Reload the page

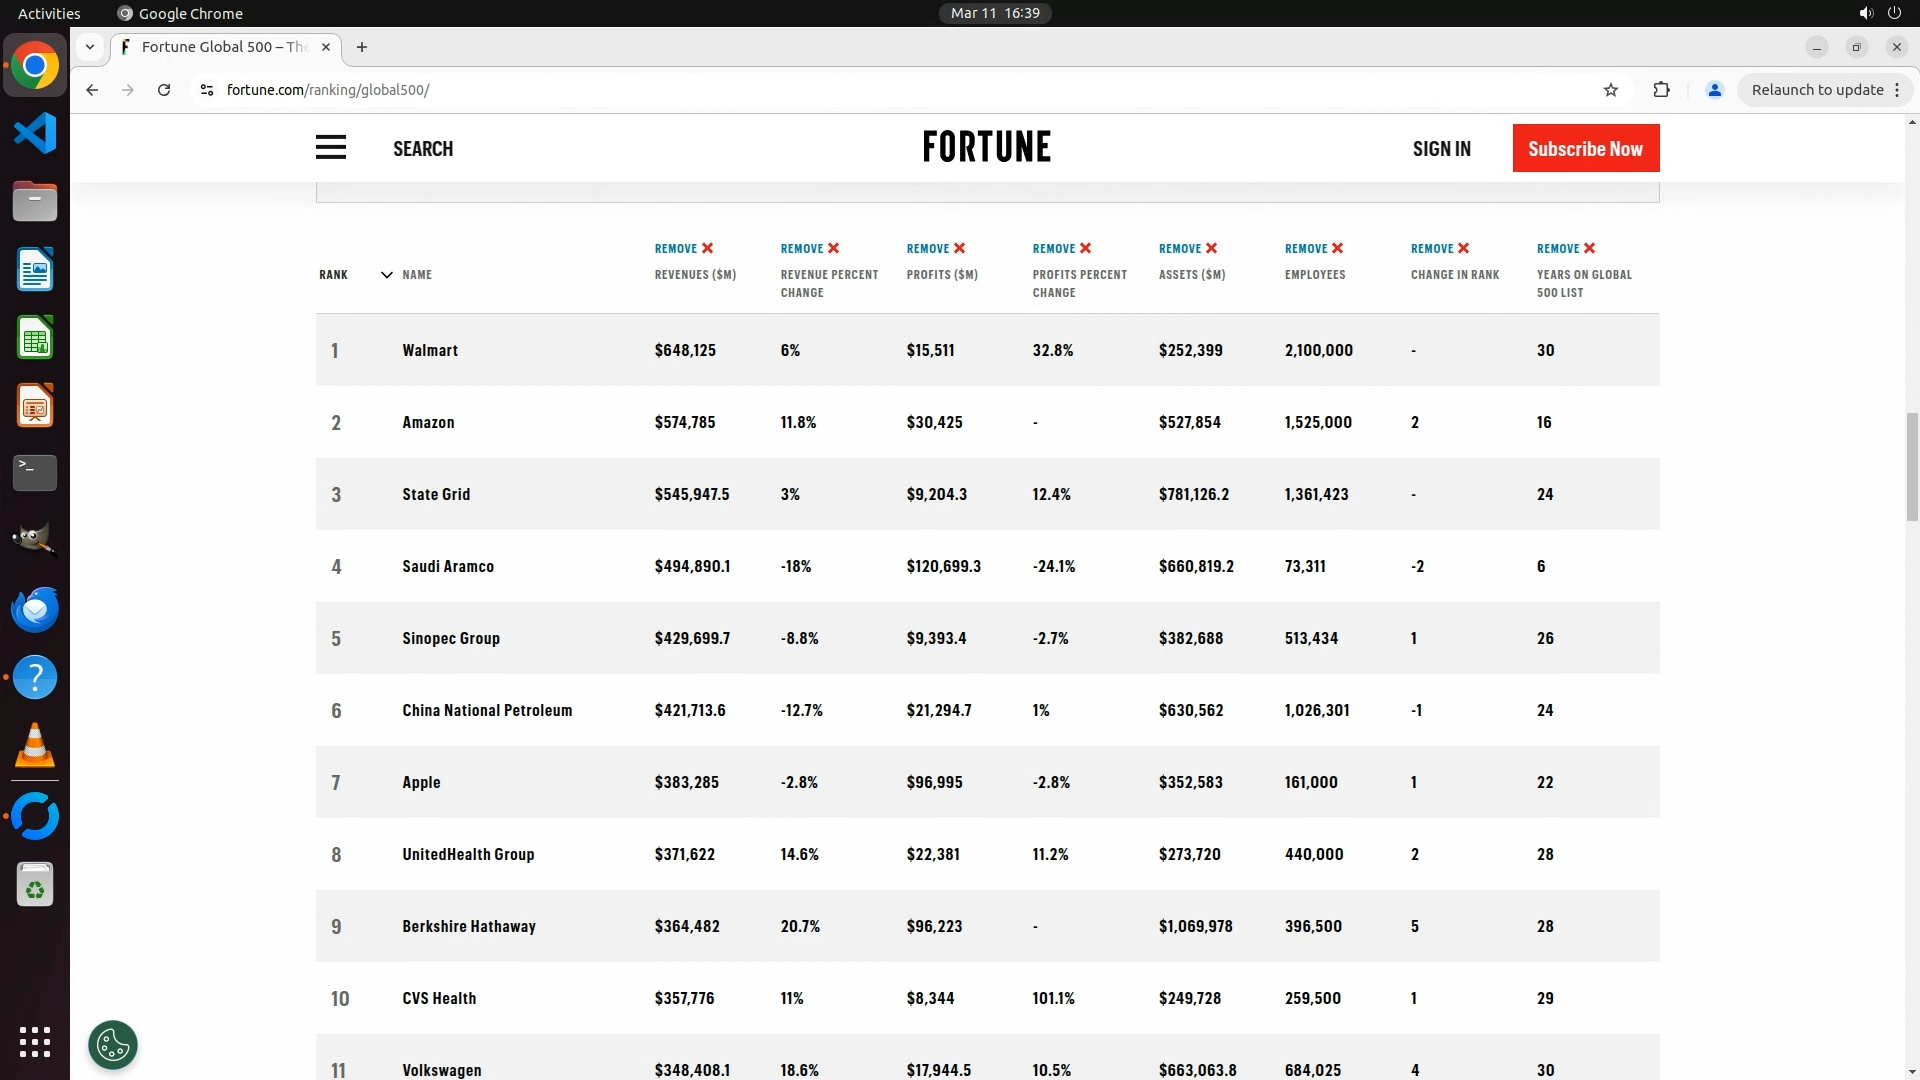pyautogui.click(x=164, y=90)
